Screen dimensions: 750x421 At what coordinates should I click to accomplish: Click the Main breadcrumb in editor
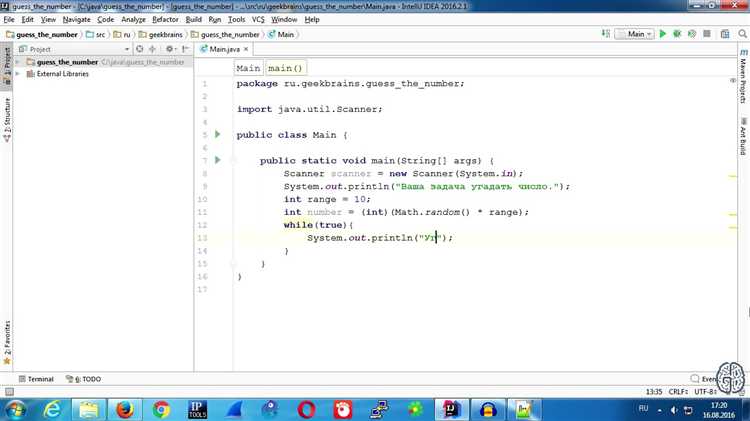tap(248, 68)
